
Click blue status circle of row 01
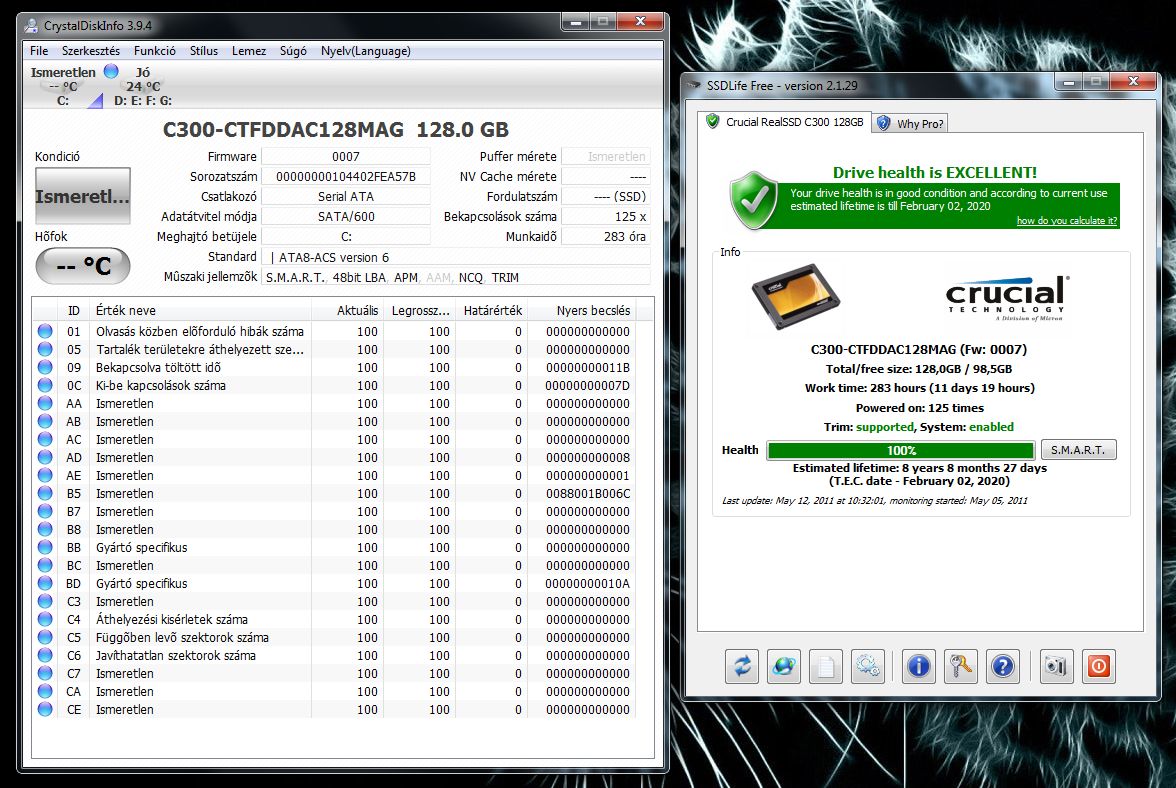[45, 331]
